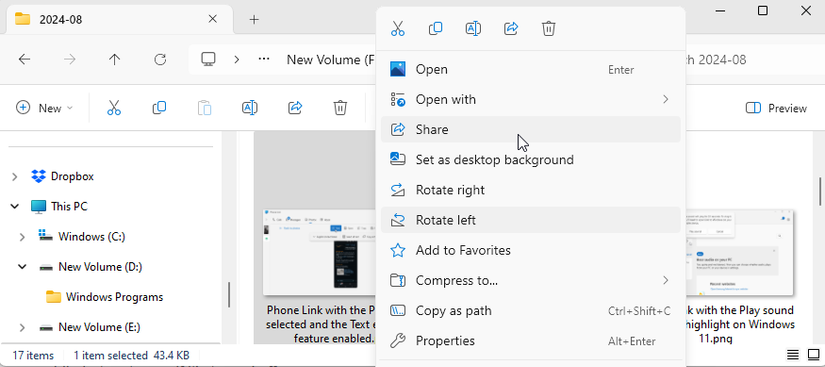Click the Forward navigation arrow
Viewport: 825px width, 367px height.
[x=69, y=59]
